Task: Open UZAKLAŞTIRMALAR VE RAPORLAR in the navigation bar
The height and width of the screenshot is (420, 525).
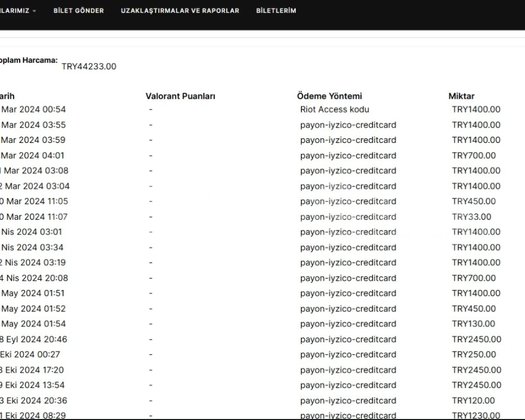Action: (x=180, y=11)
